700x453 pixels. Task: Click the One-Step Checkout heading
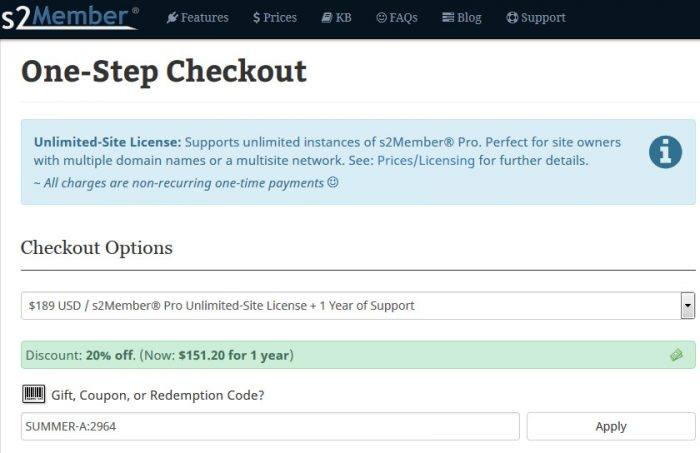click(164, 72)
